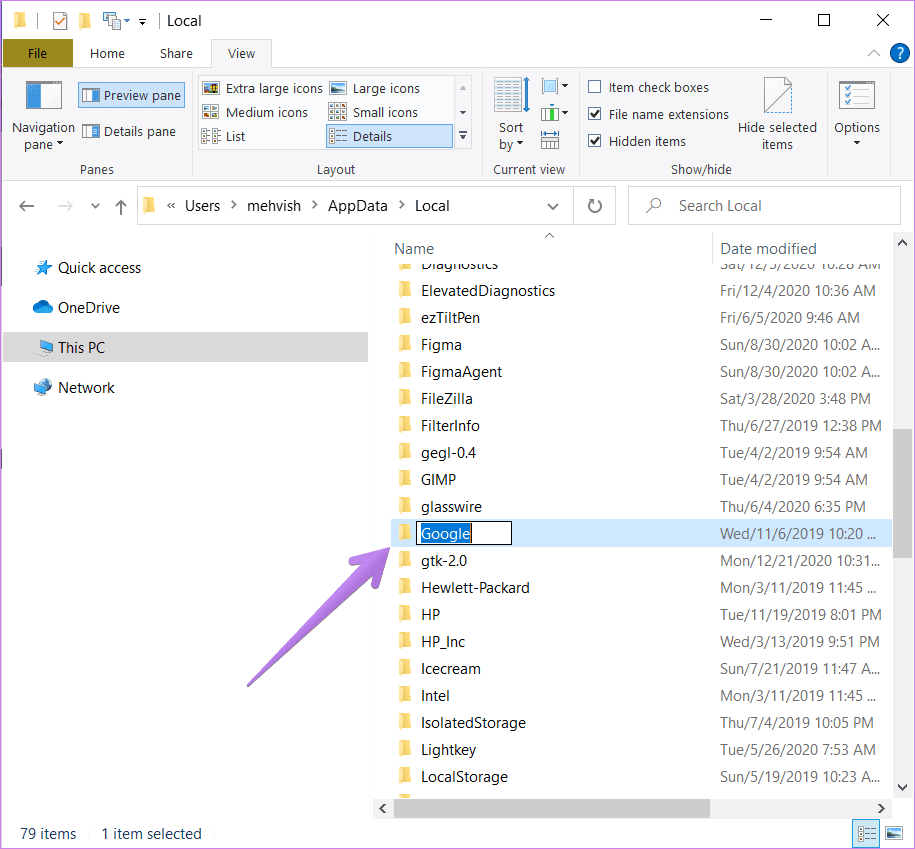Select the Icecream folder icon

click(405, 668)
